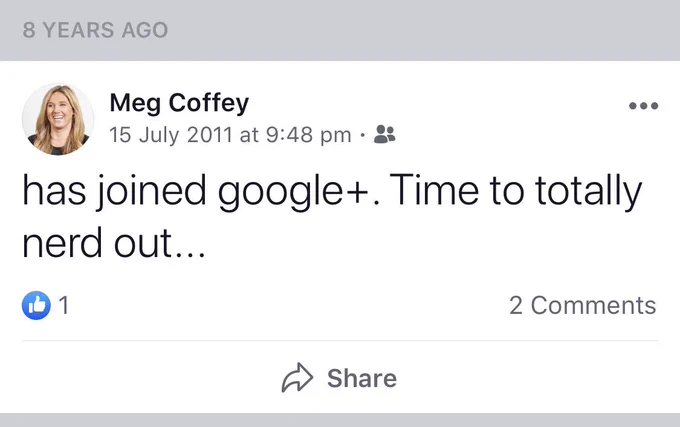Click the '9:48 pm' time in the timestamp
This screenshot has width=680, height=427.
click(x=308, y=135)
